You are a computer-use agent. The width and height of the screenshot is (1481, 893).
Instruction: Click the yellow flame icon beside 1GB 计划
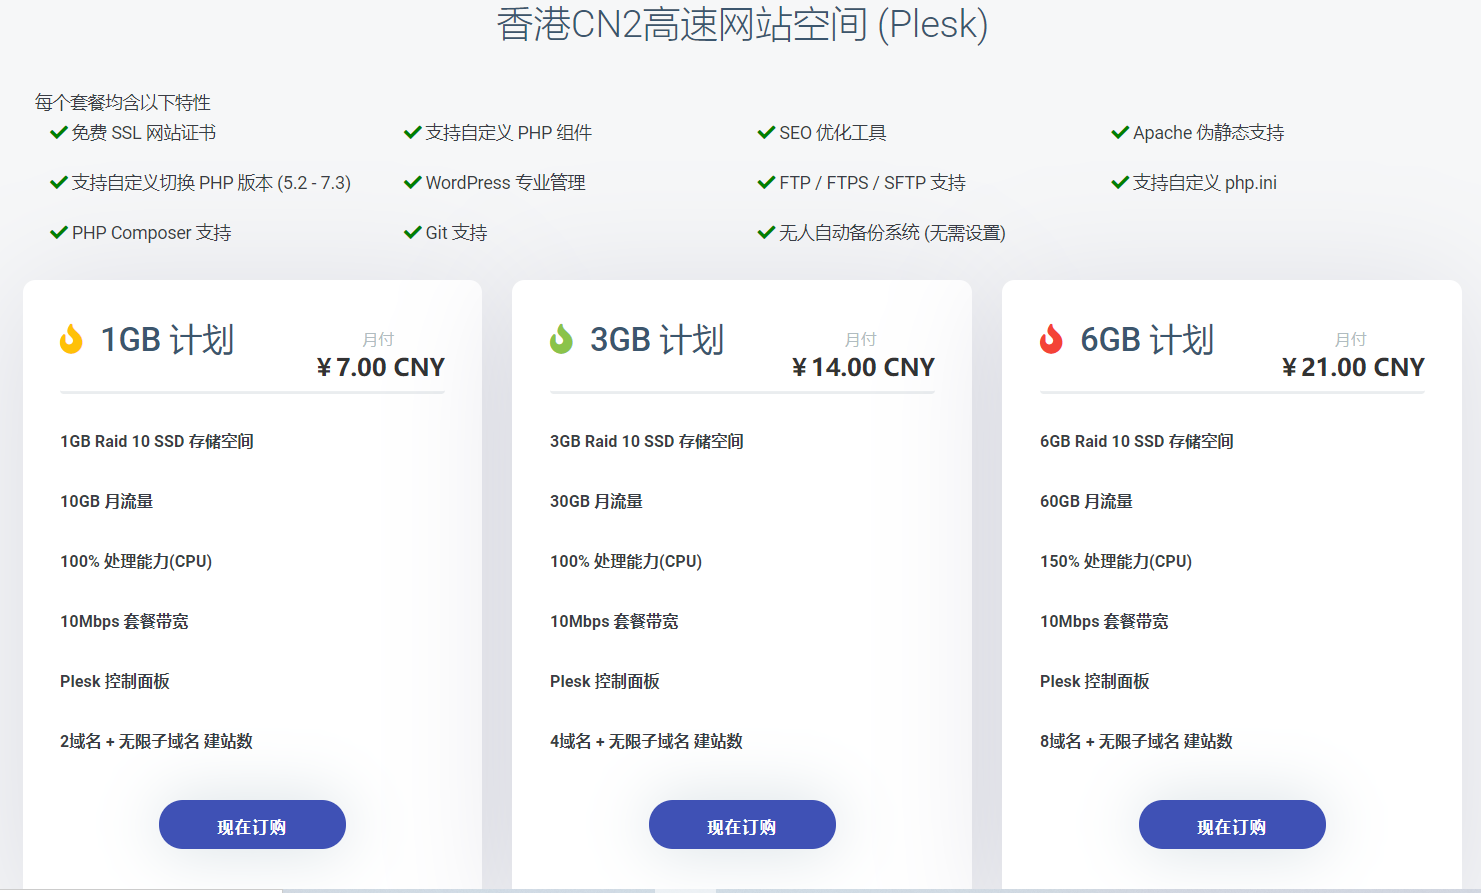click(71, 339)
